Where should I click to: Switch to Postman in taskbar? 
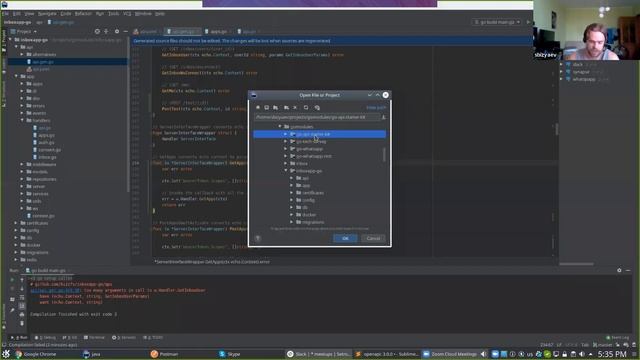(x=164, y=354)
